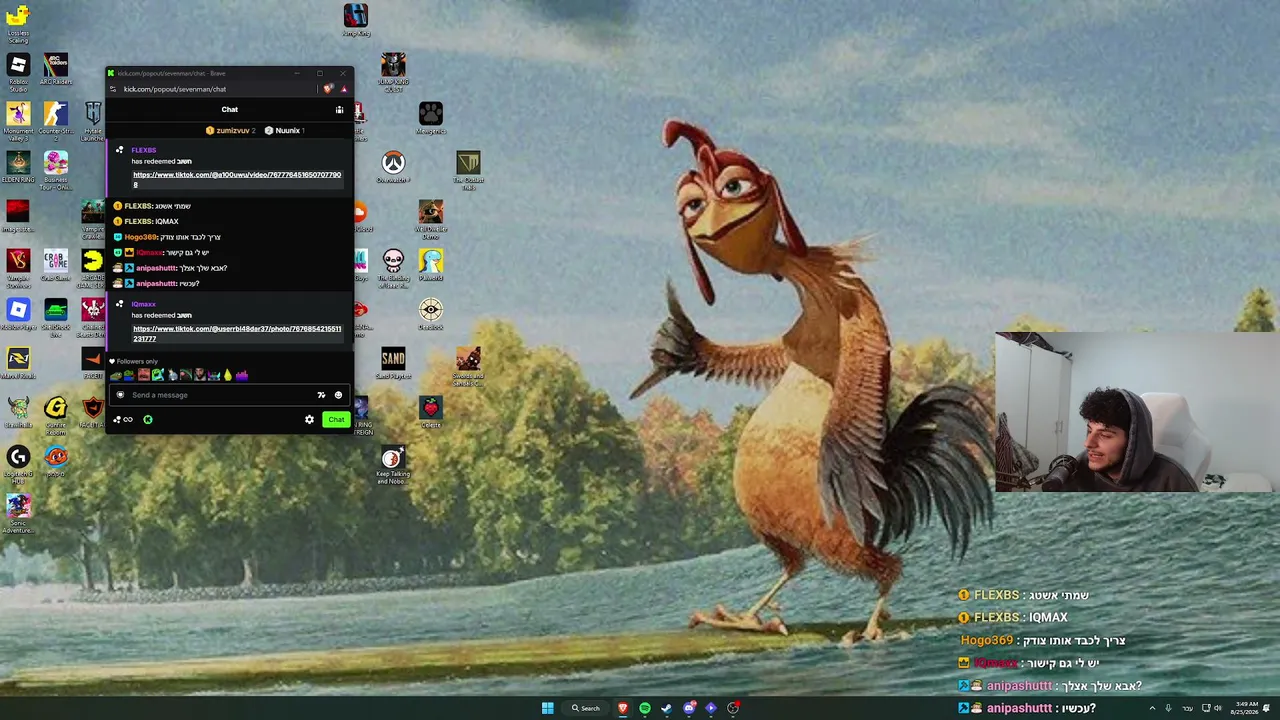Viewport: 1280px width, 720px height.
Task: Click the translate icon in message box
Action: click(x=321, y=395)
